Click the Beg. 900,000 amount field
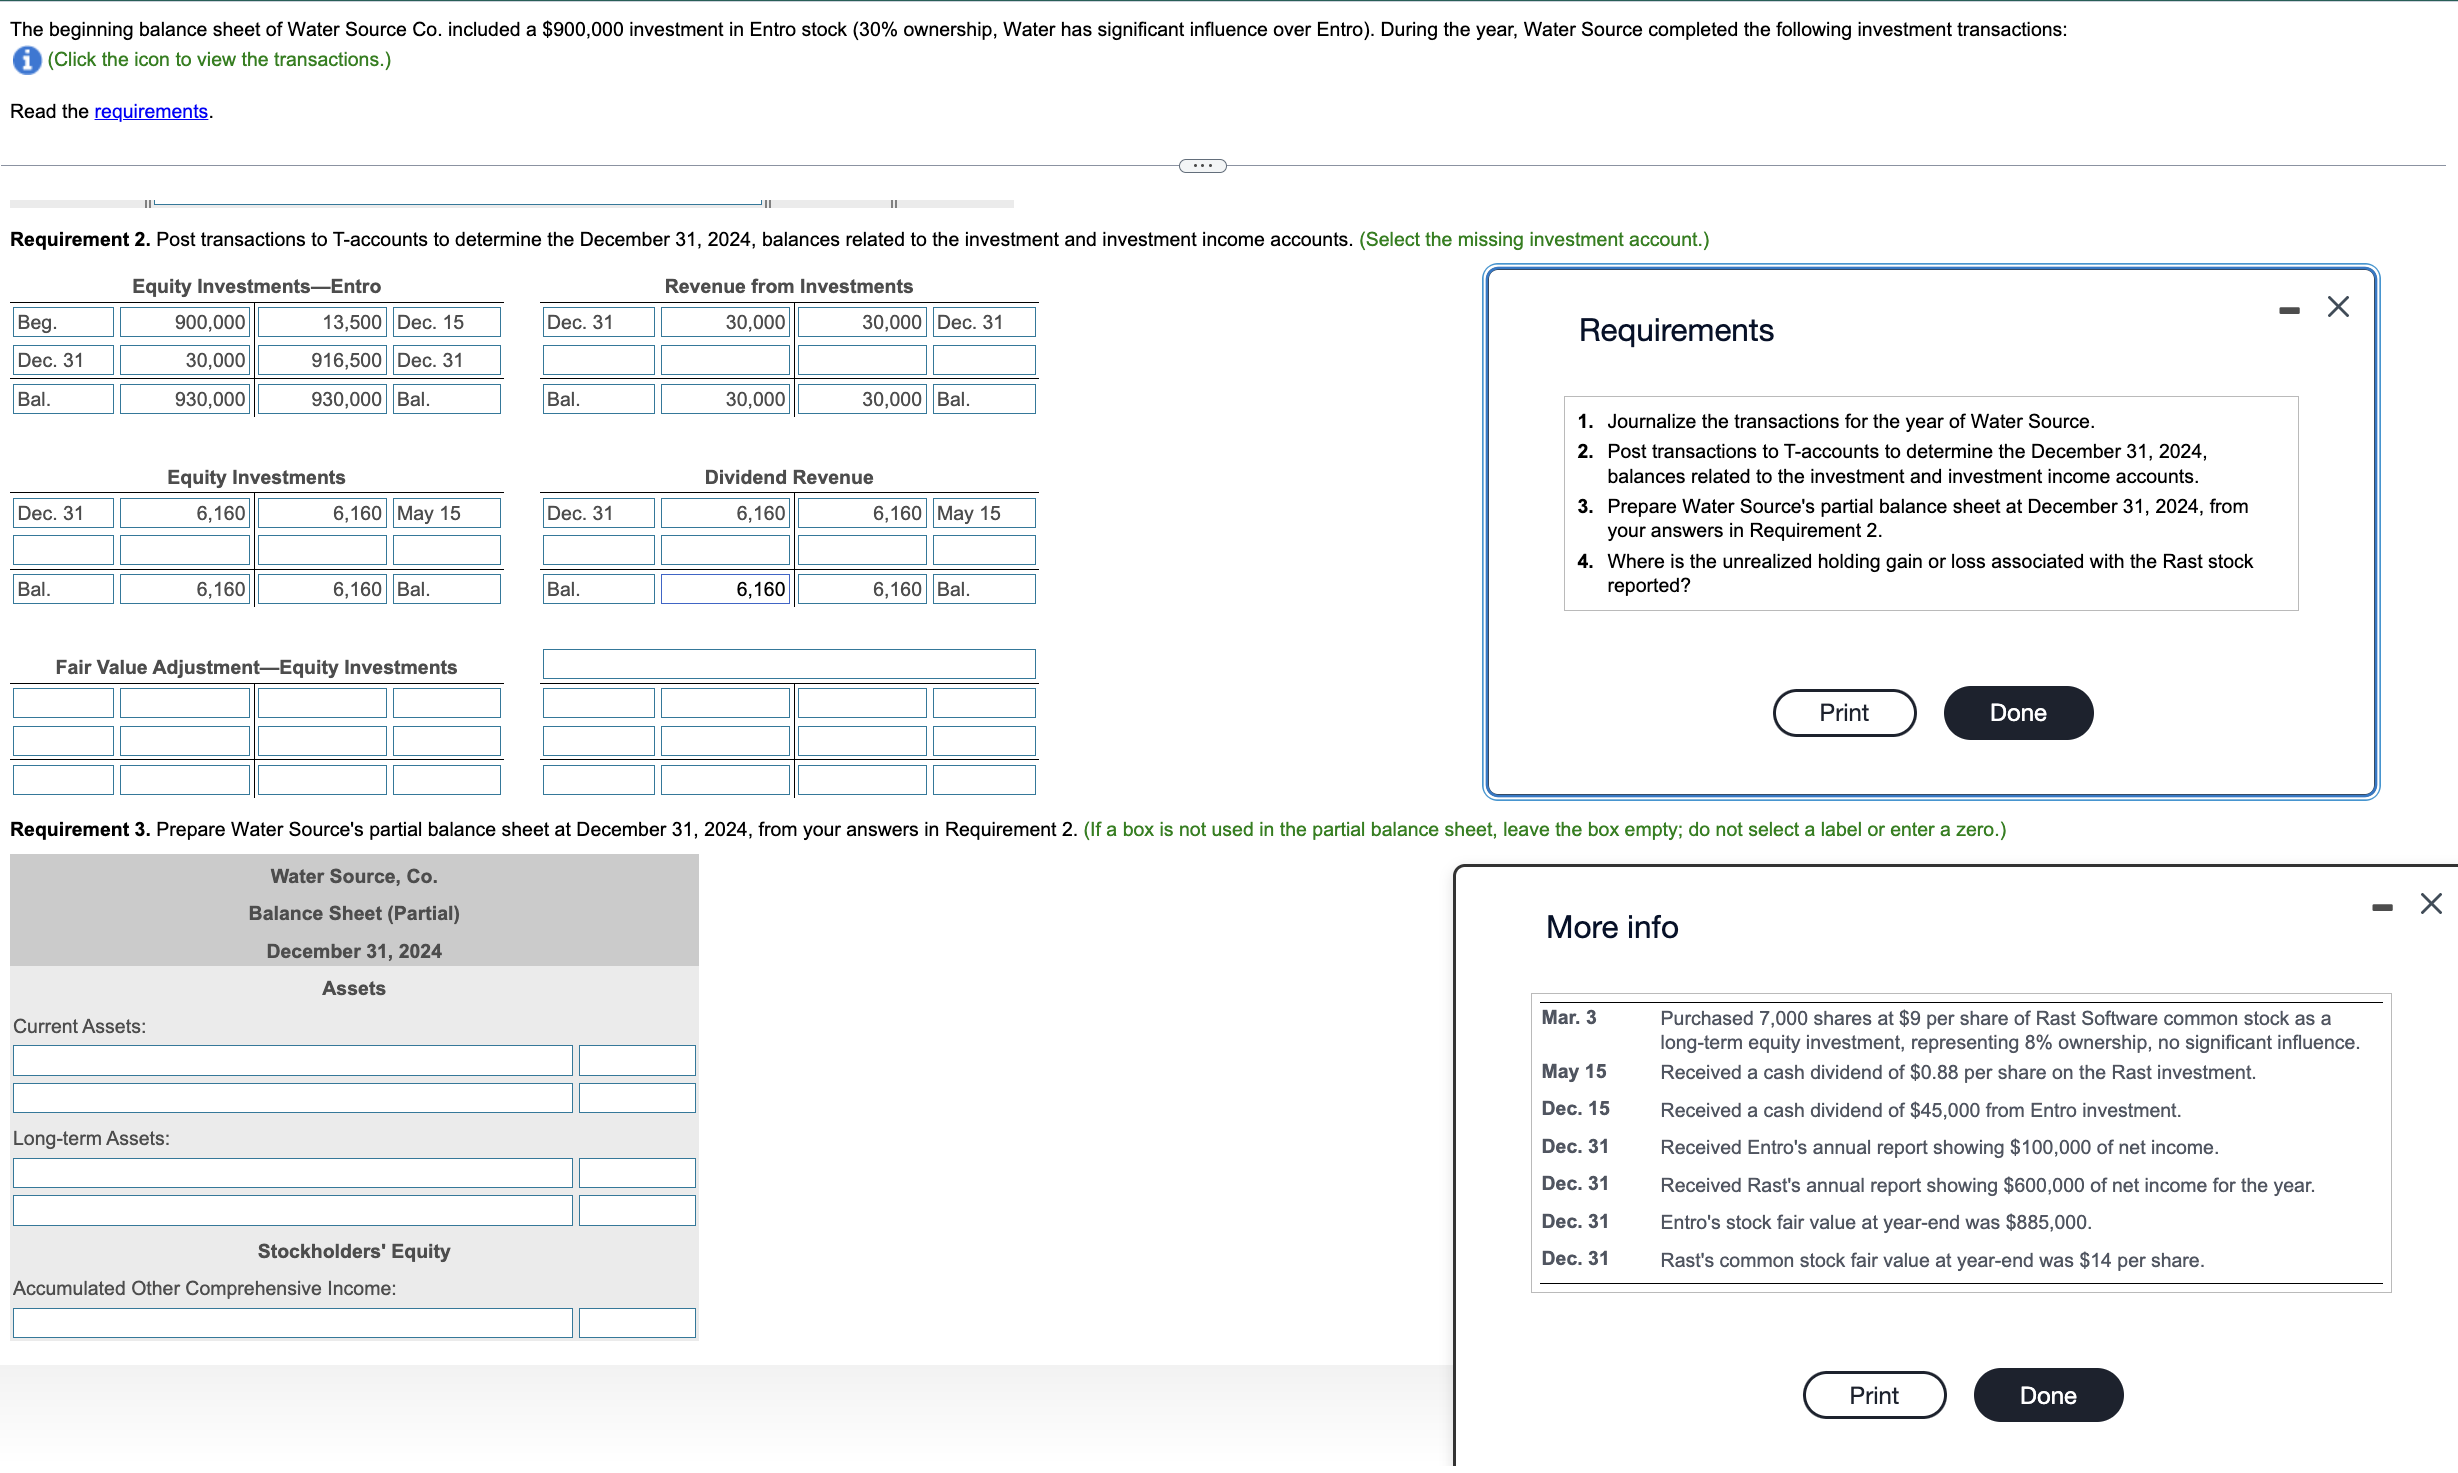2458x1473 pixels. 185,322
